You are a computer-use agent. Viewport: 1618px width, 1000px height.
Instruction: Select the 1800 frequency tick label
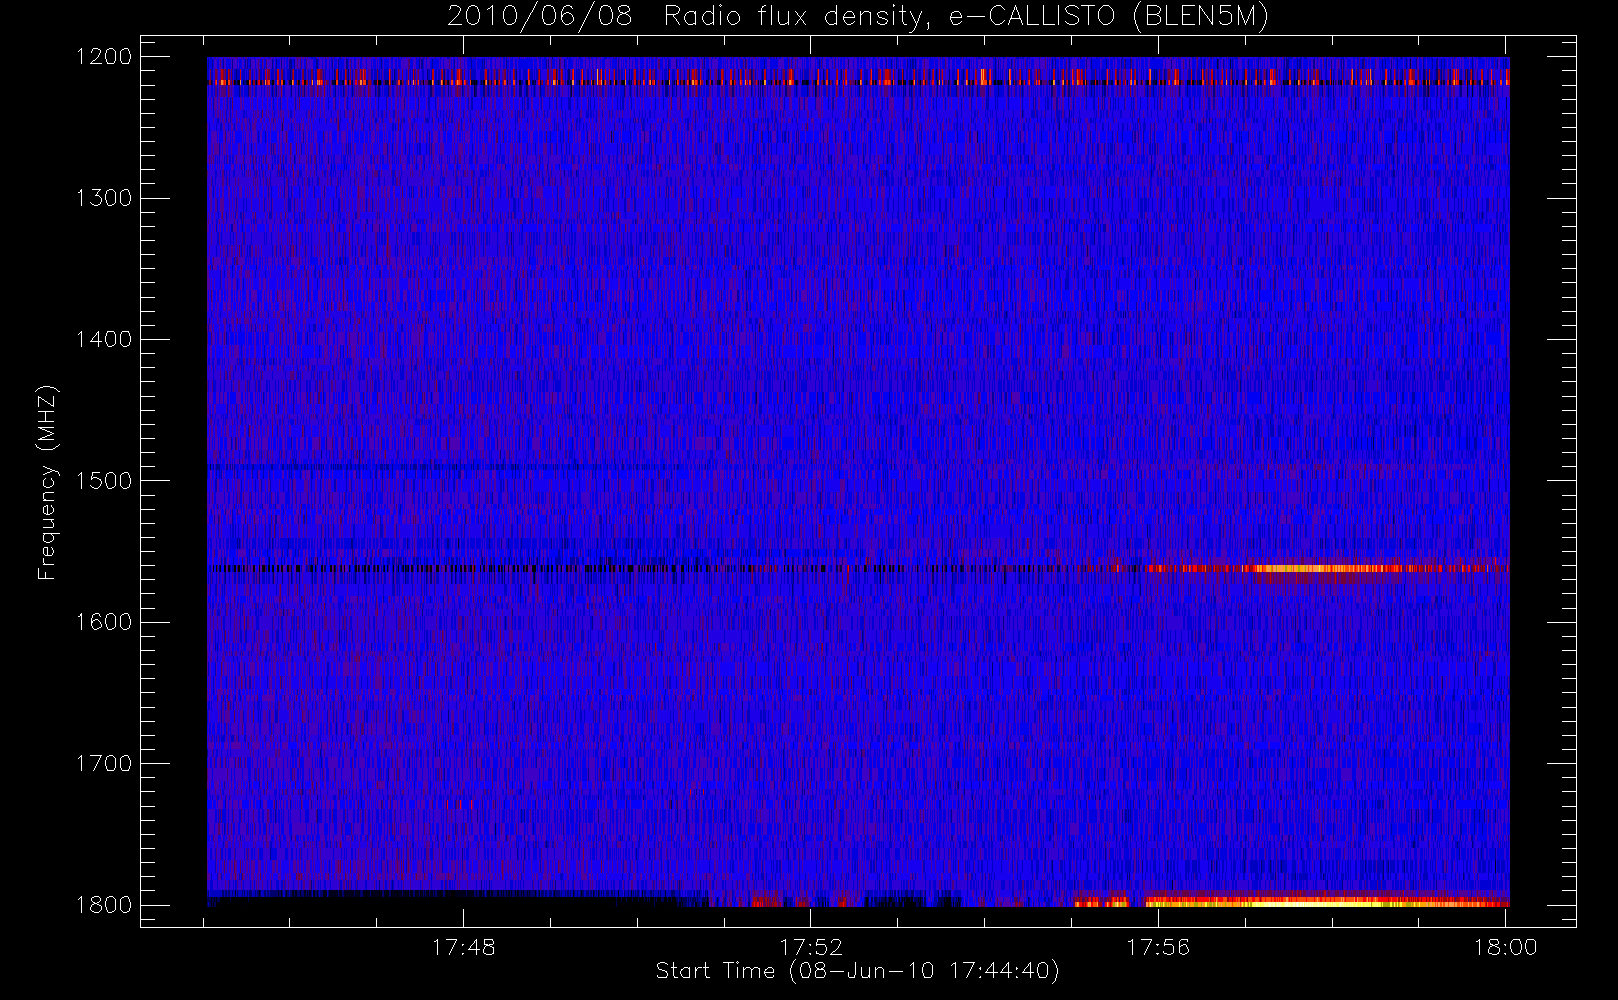[x=104, y=904]
